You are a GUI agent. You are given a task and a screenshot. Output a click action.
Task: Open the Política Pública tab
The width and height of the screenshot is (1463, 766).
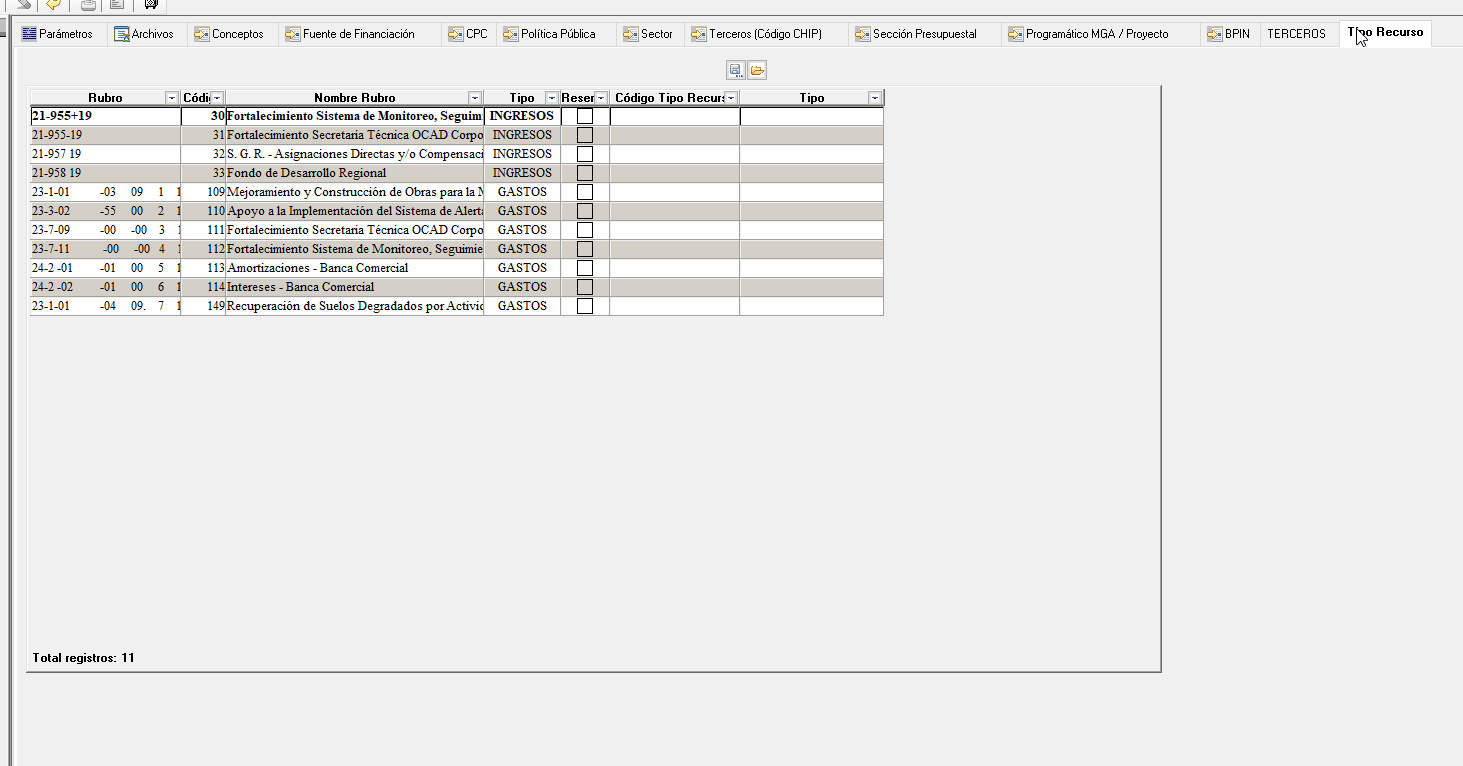557,34
